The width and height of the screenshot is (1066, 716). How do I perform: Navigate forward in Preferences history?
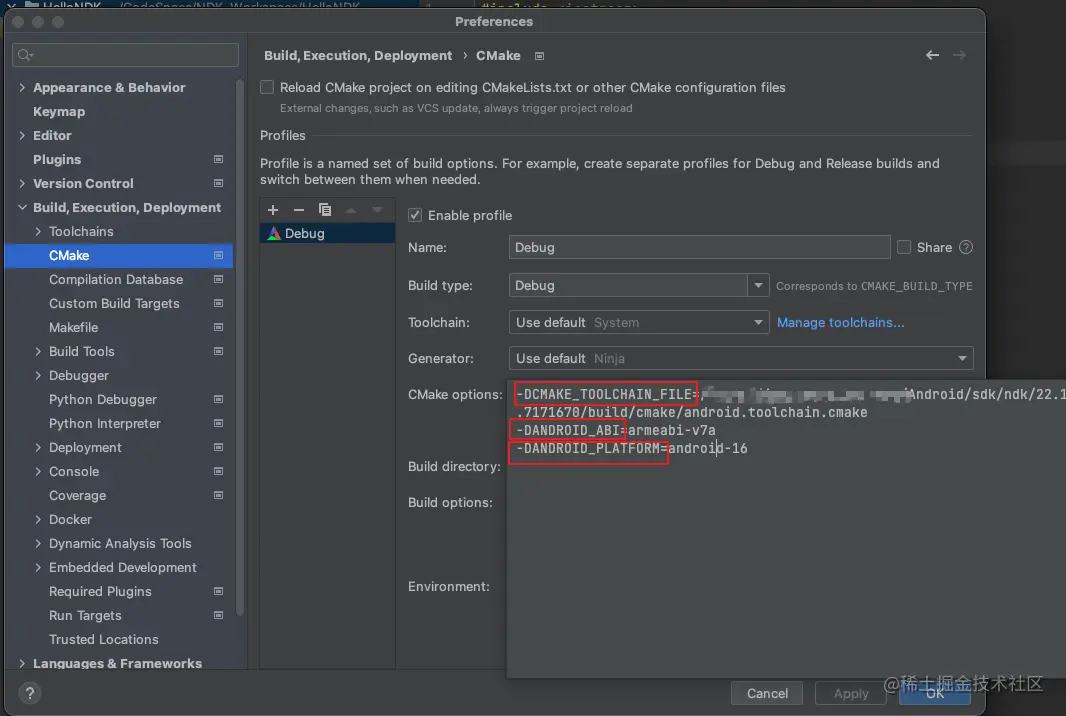point(959,55)
